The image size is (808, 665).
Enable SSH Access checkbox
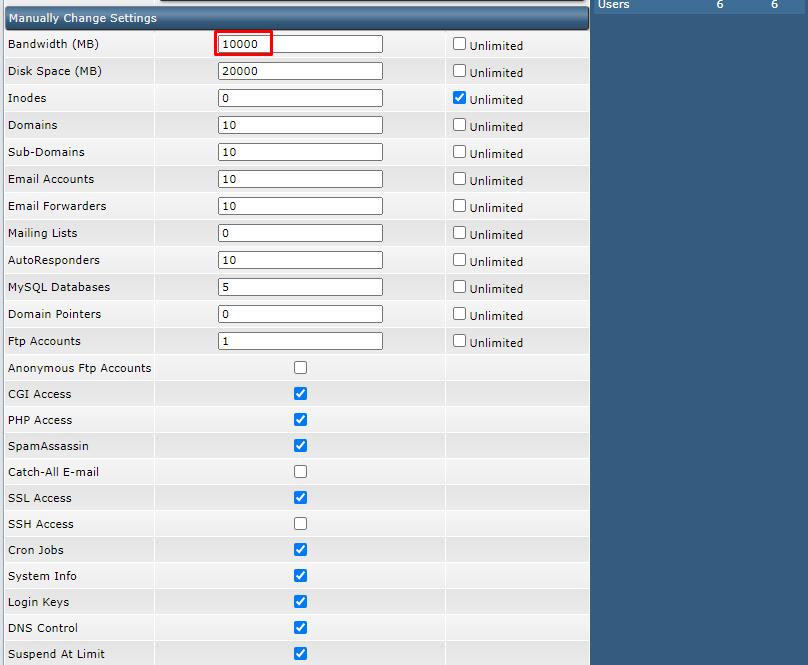[300, 524]
